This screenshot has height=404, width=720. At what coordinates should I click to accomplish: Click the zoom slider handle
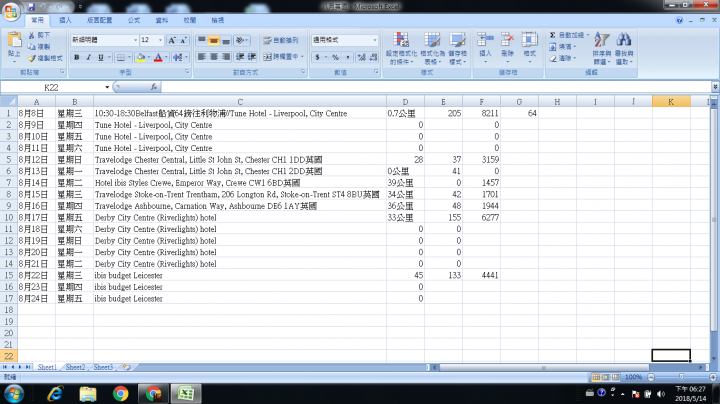tap(681, 377)
